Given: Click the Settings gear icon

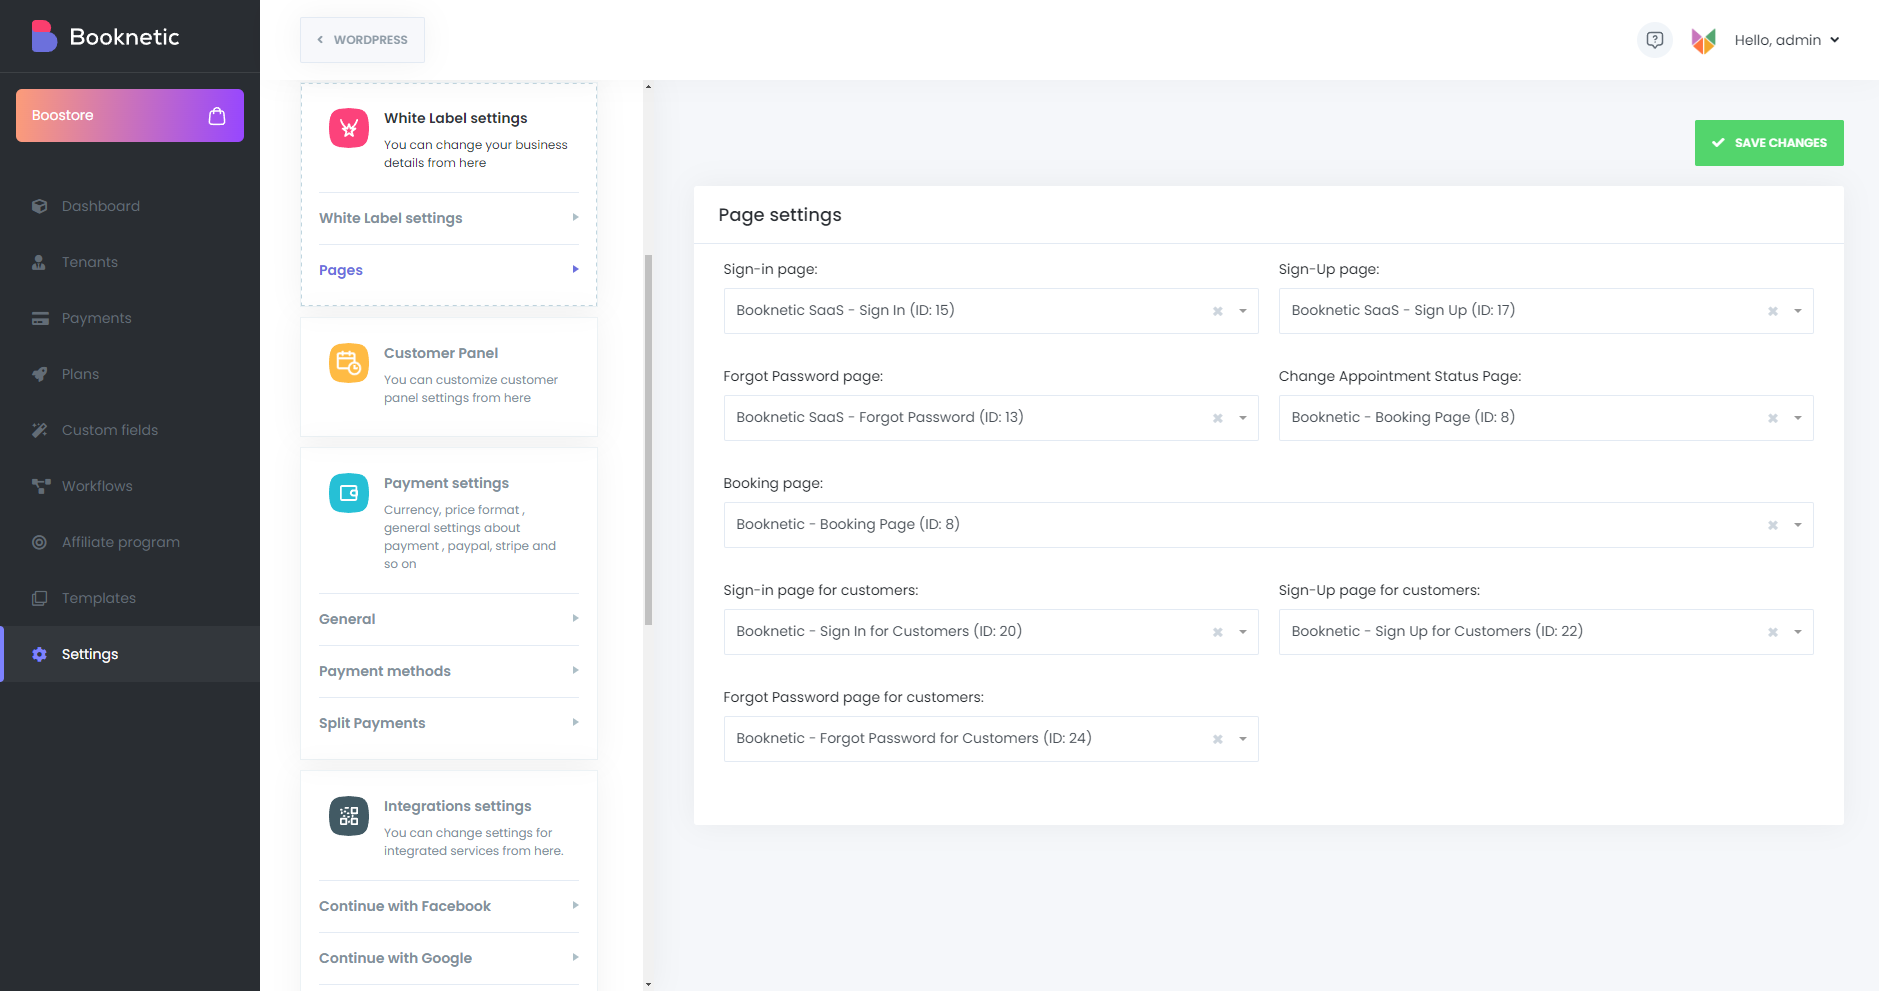Looking at the screenshot, I should 39,654.
